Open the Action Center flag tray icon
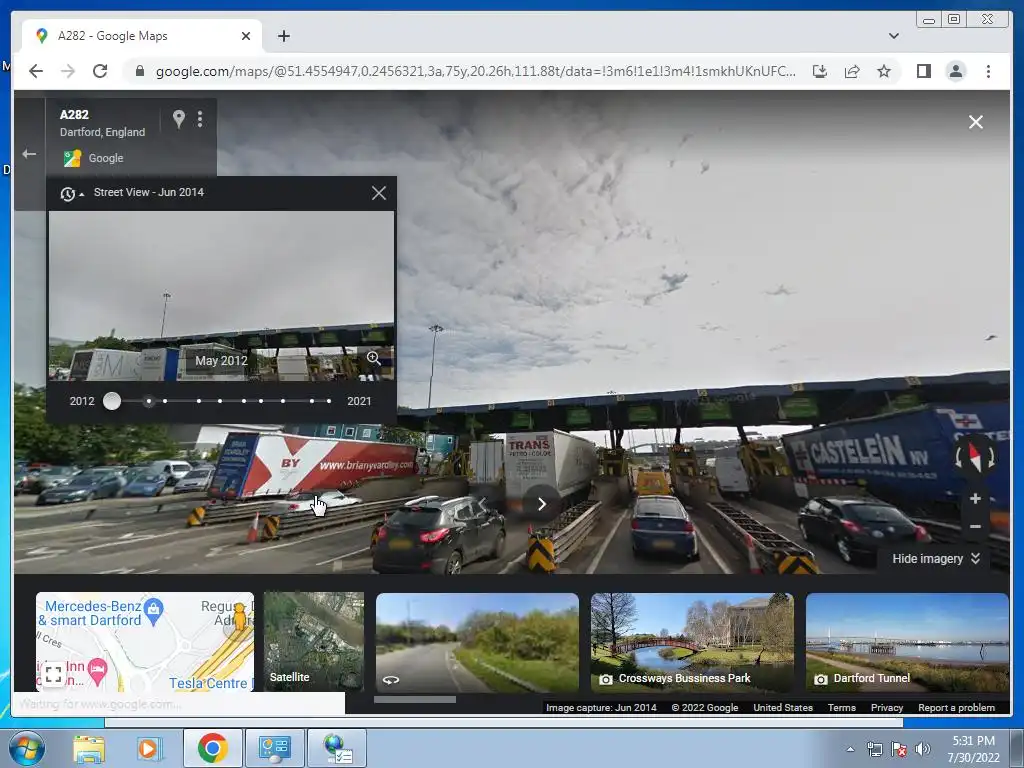Screen dimensions: 1024x768 tap(899, 750)
